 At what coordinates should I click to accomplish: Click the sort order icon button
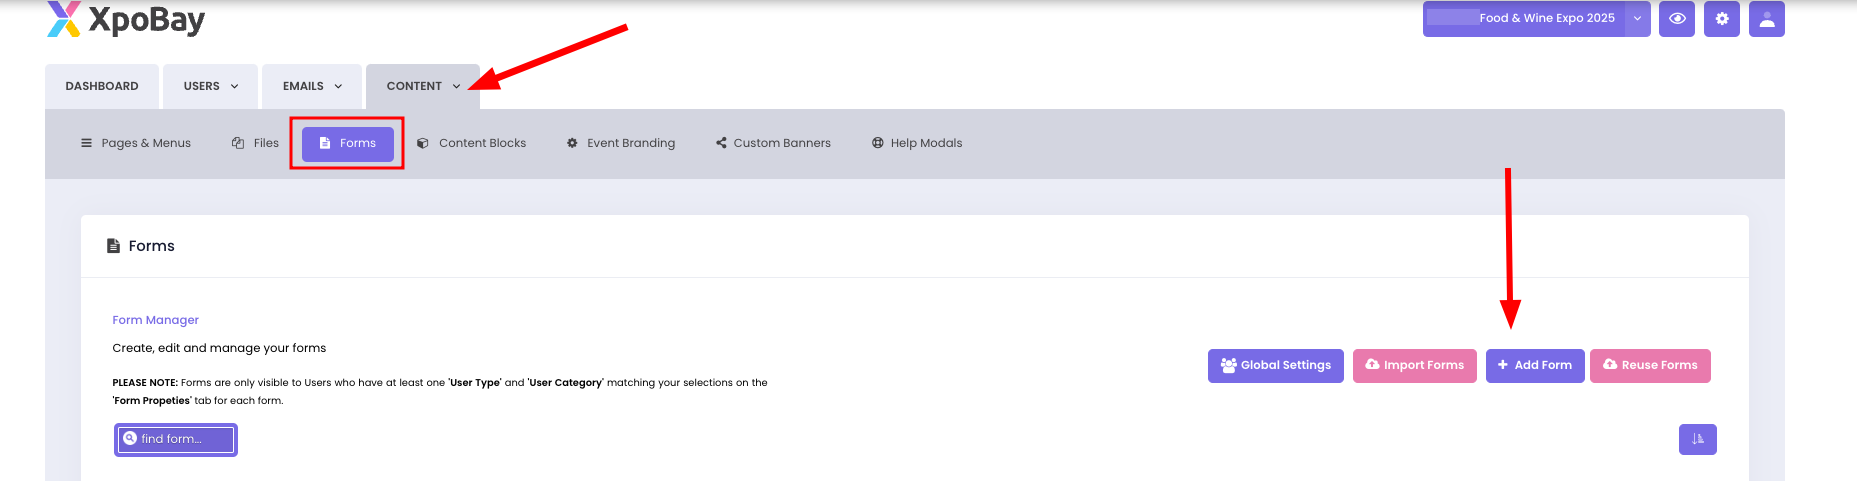pos(1697,439)
